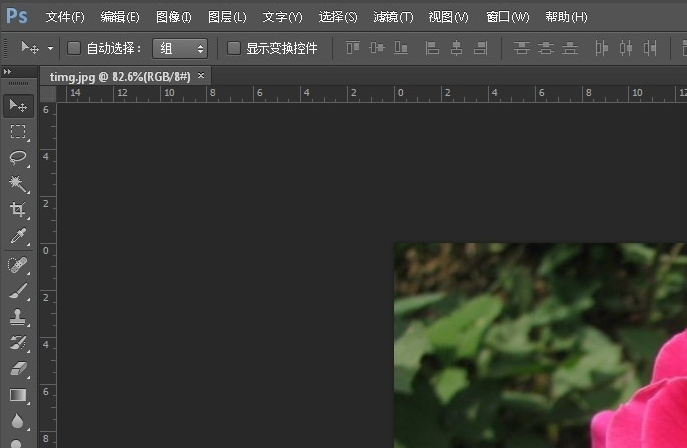Open the 文字(Y) menu
Viewport: 687px width, 448px height.
coord(282,17)
